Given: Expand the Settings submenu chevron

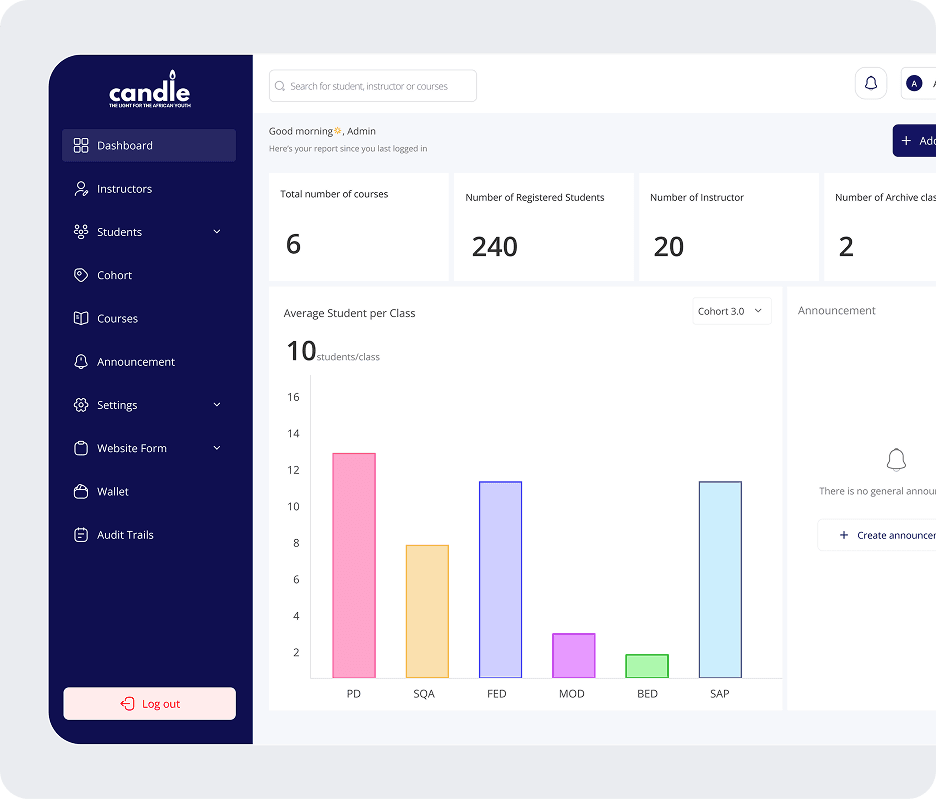Looking at the screenshot, I should click(217, 405).
